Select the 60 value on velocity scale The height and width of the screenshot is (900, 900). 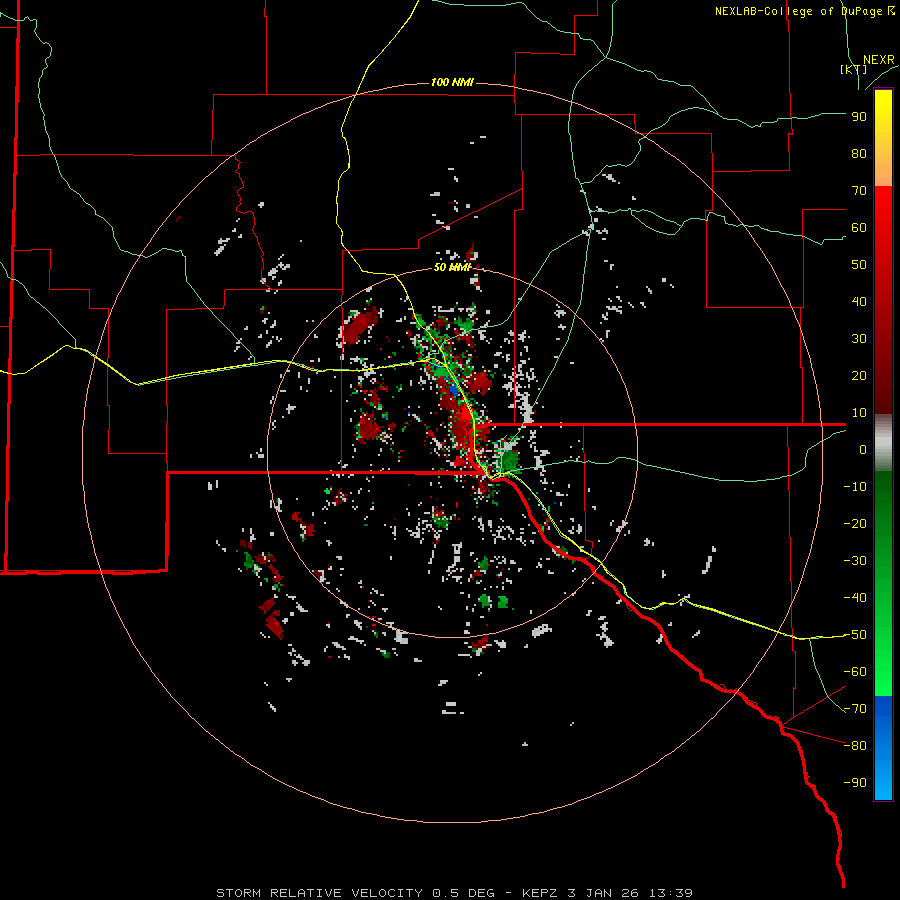click(x=859, y=227)
